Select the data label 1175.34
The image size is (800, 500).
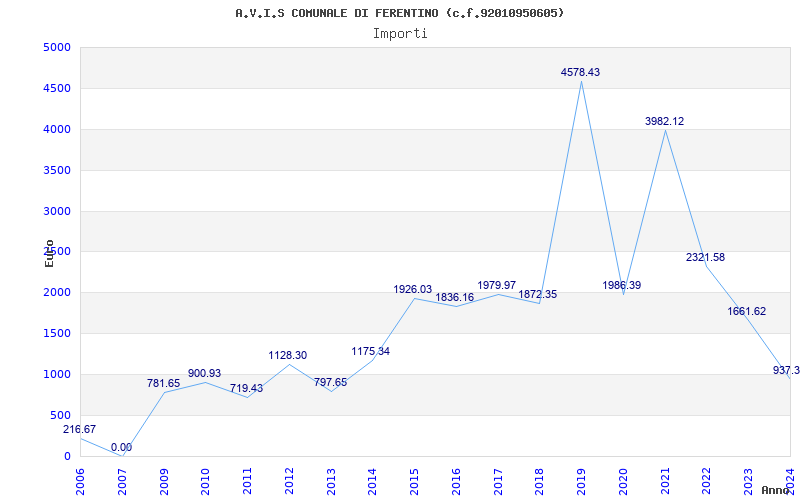coord(370,352)
